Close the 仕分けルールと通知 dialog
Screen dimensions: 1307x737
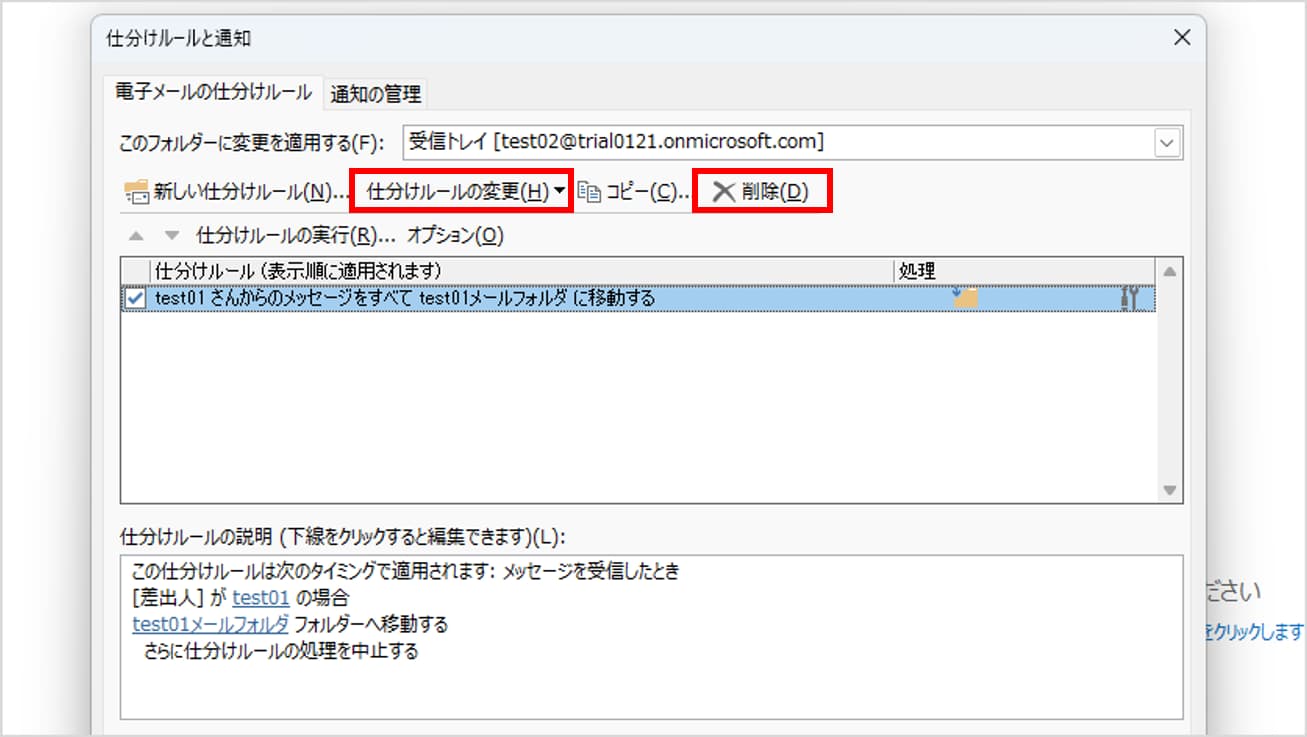[1182, 38]
